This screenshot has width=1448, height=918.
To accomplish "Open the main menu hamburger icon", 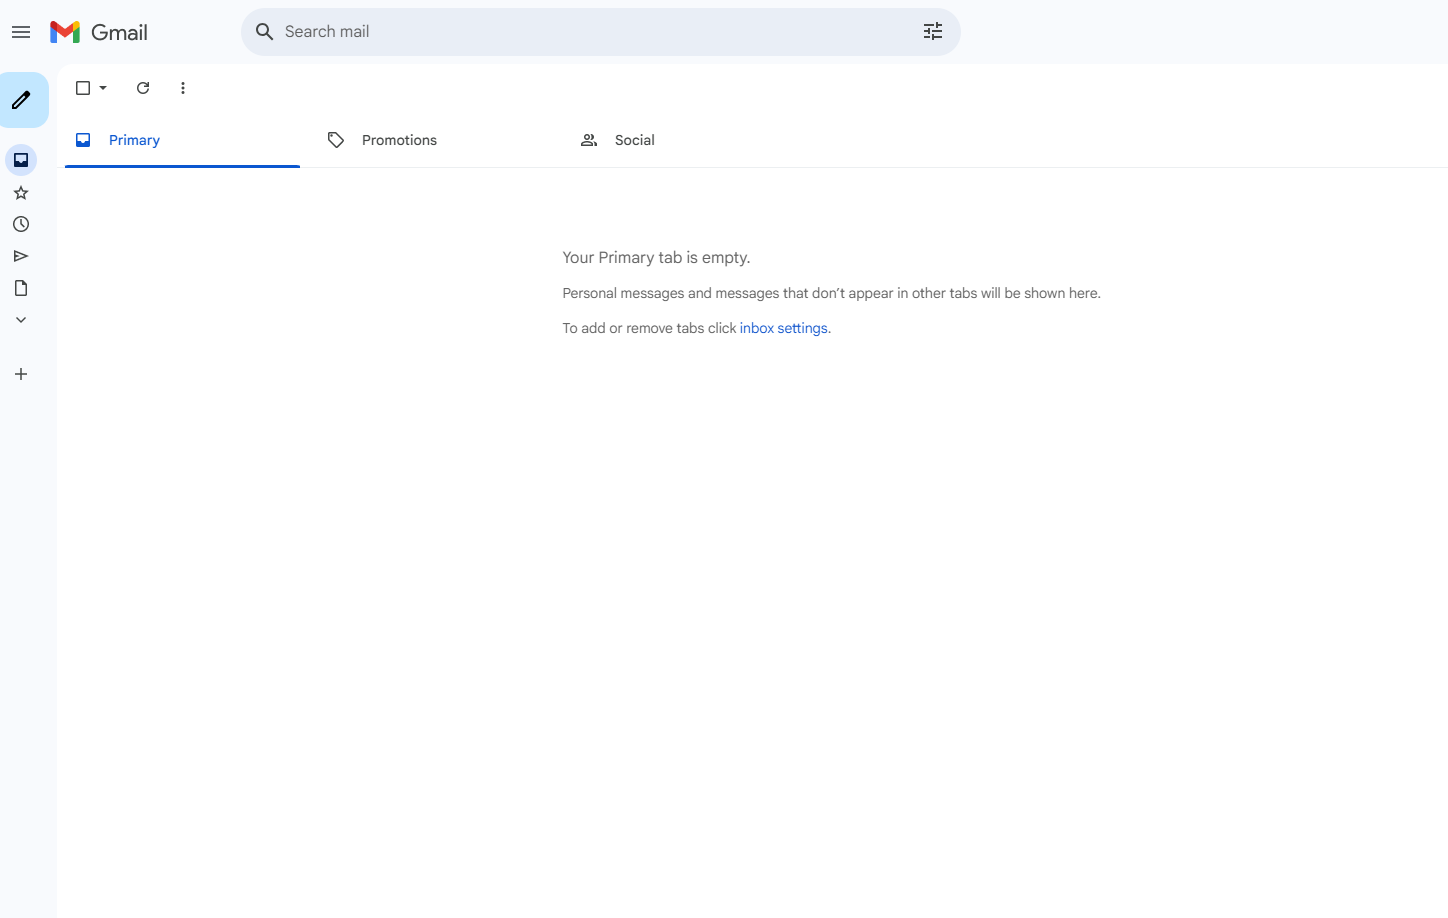I will pyautogui.click(x=21, y=32).
